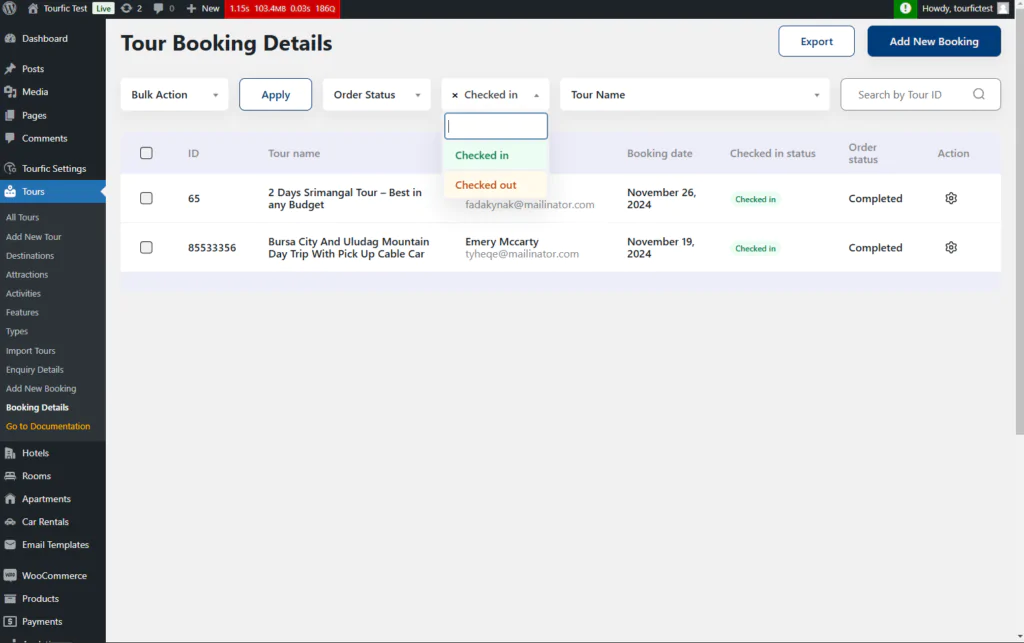This screenshot has height=643, width=1024.
Task: Open Go to Documentation link
Action: [48, 426]
